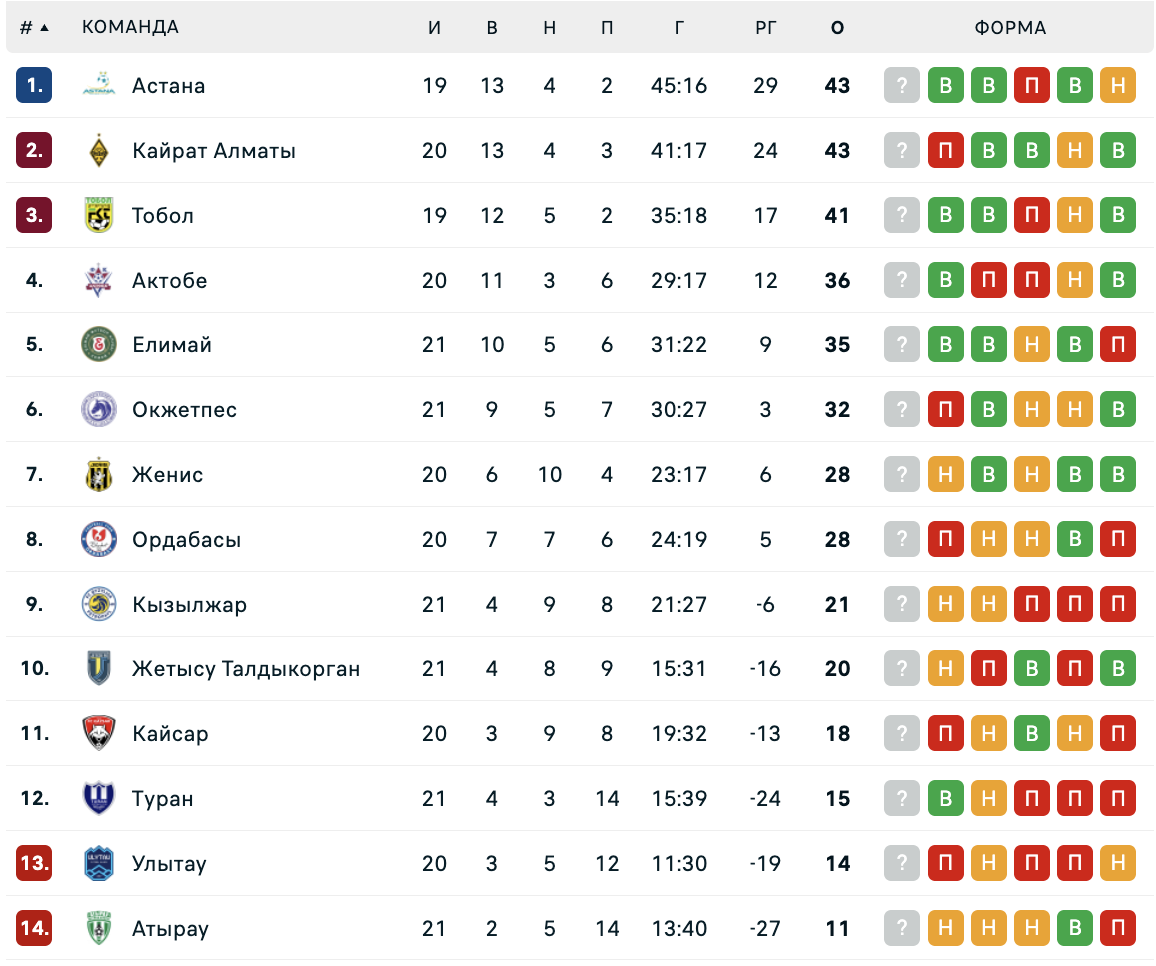Click the Ordabasy club badge
The height and width of the screenshot is (966, 1156).
point(98,539)
